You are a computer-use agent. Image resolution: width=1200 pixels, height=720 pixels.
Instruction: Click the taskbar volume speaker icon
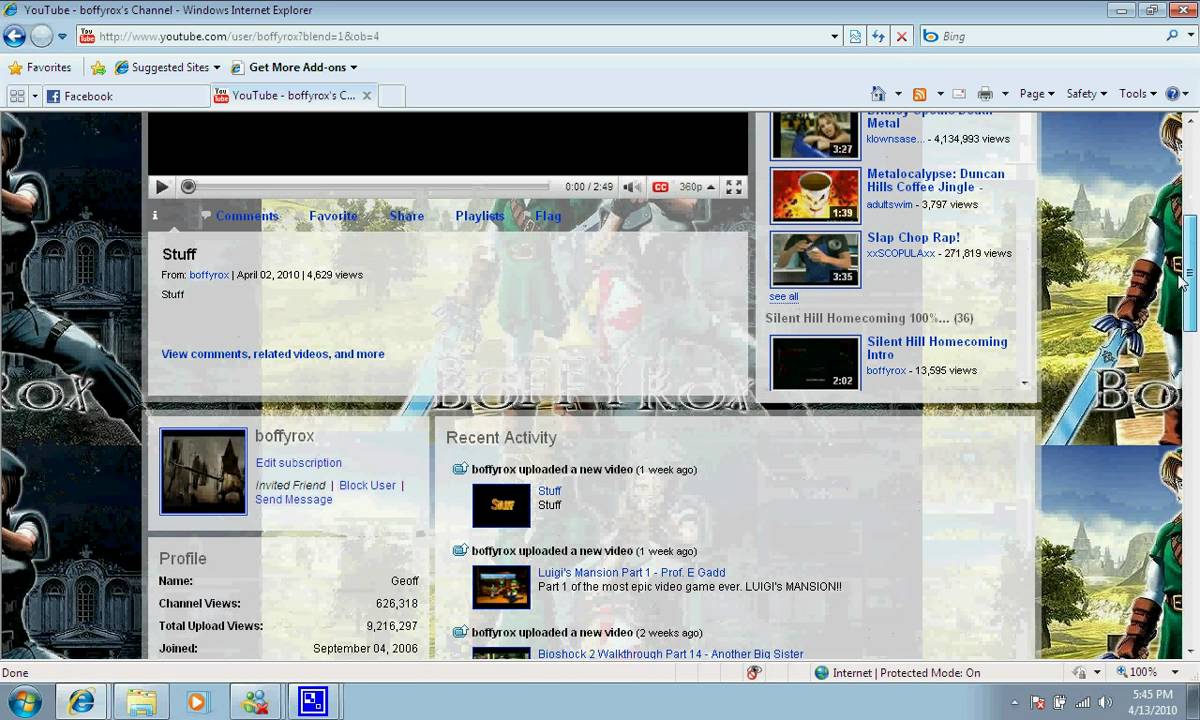[1107, 702]
